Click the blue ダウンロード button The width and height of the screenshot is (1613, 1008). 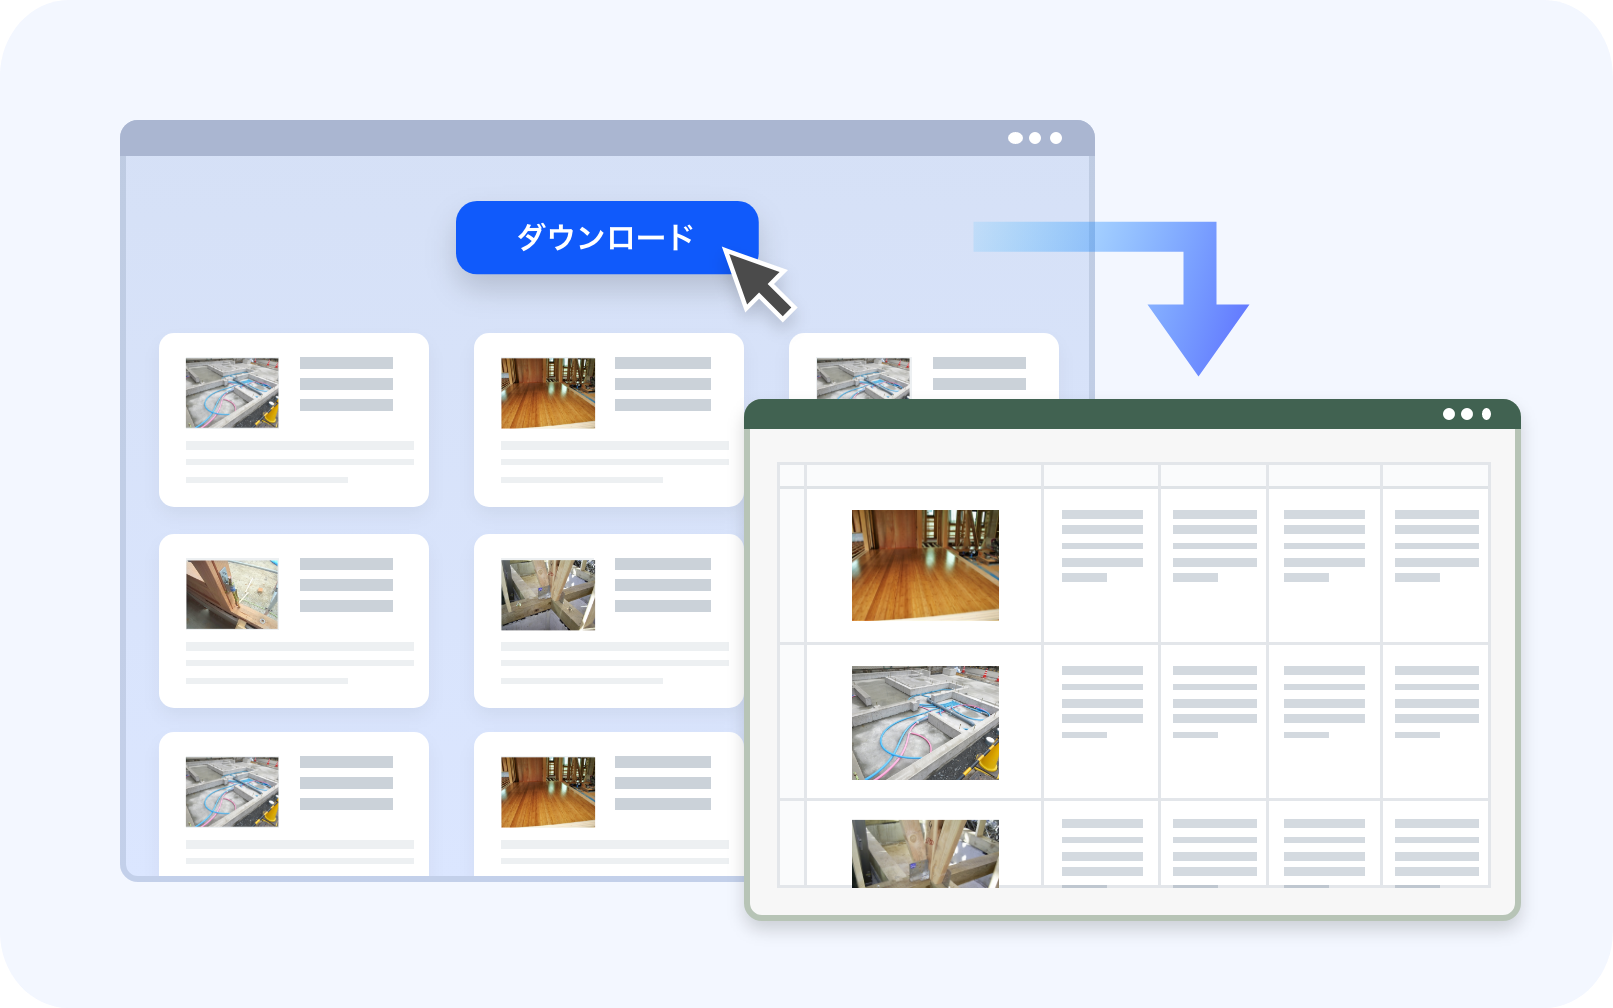click(x=607, y=238)
